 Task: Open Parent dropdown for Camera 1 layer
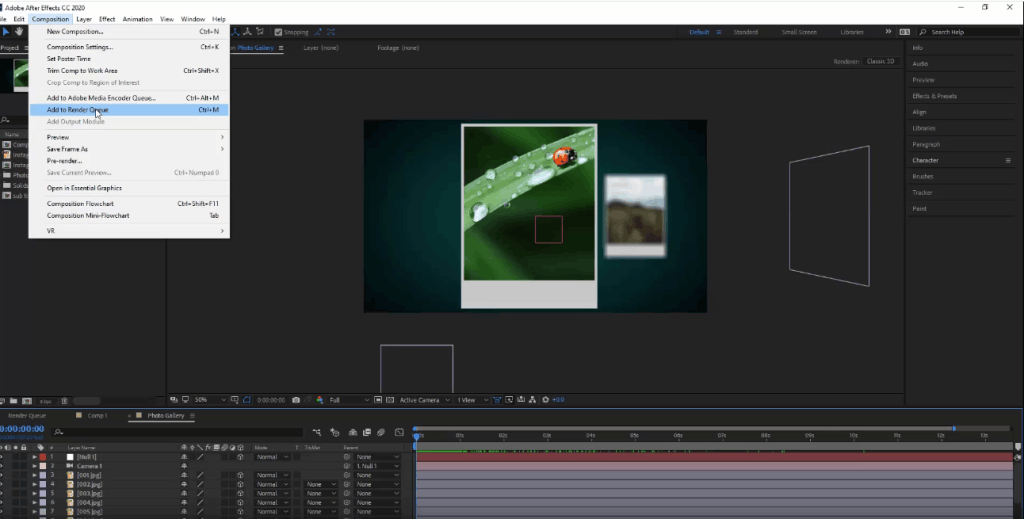click(377, 466)
